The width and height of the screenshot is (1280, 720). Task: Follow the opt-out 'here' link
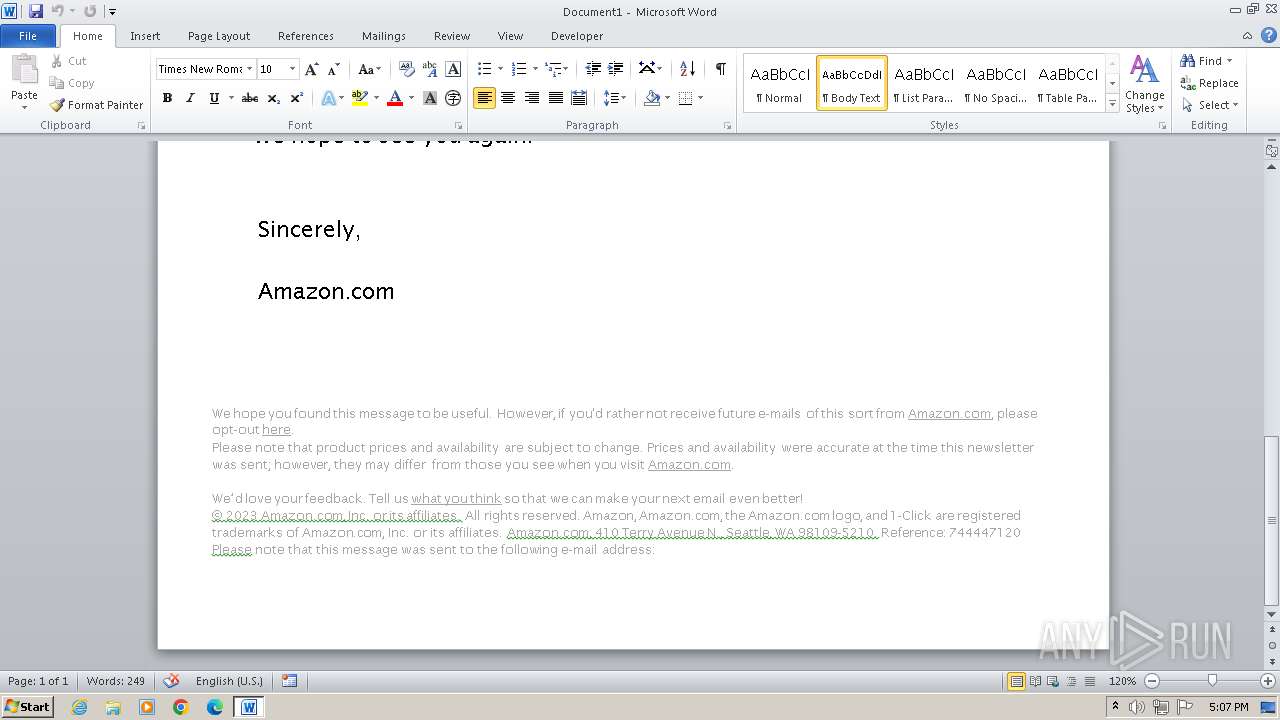(x=276, y=430)
